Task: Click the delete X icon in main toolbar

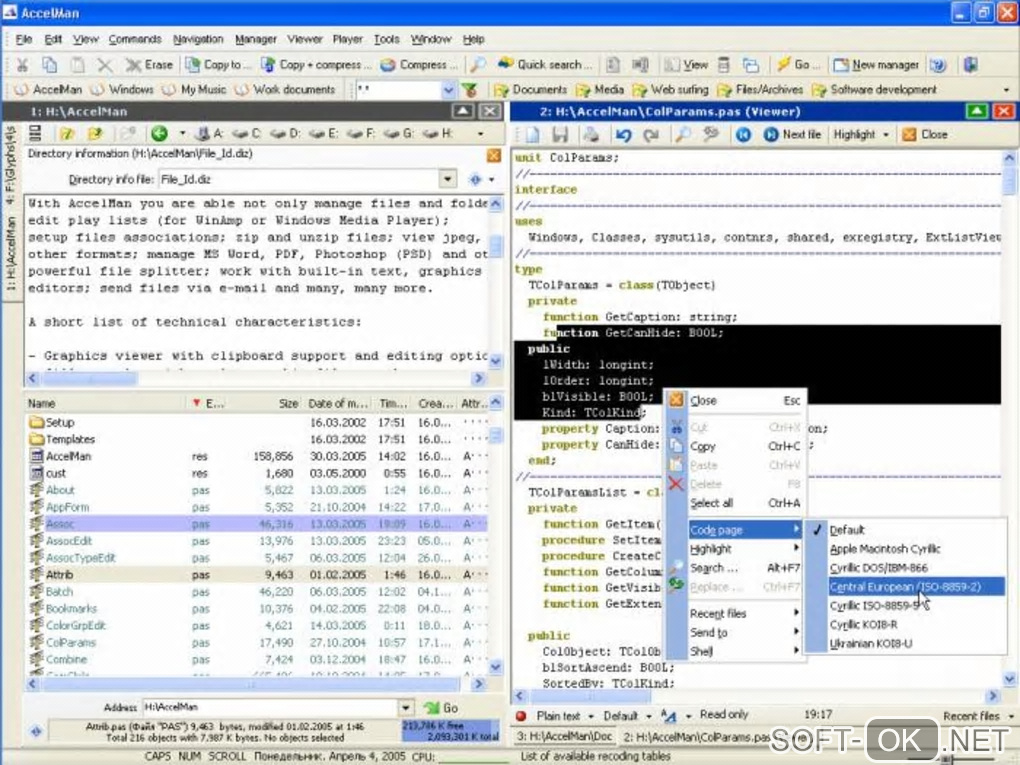Action: click(105, 64)
